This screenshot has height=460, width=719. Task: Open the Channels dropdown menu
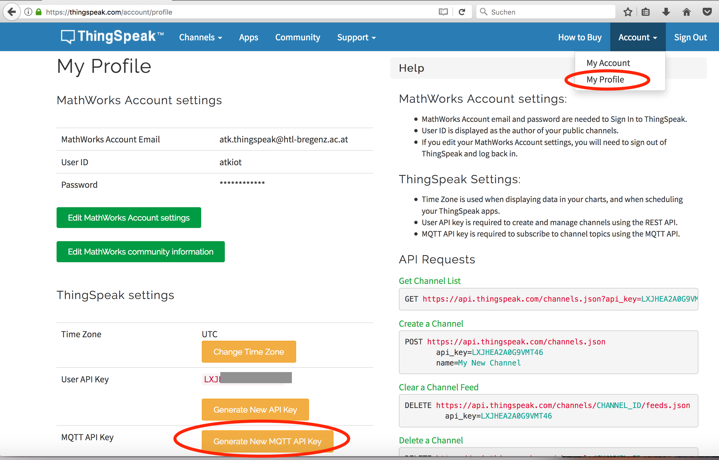tap(200, 37)
